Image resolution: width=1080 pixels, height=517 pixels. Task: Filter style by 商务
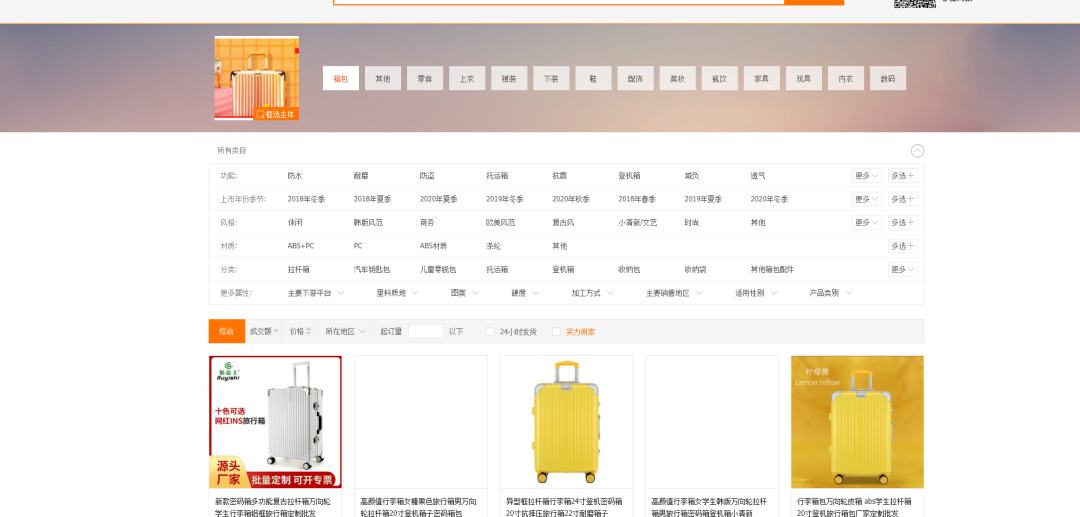427,222
